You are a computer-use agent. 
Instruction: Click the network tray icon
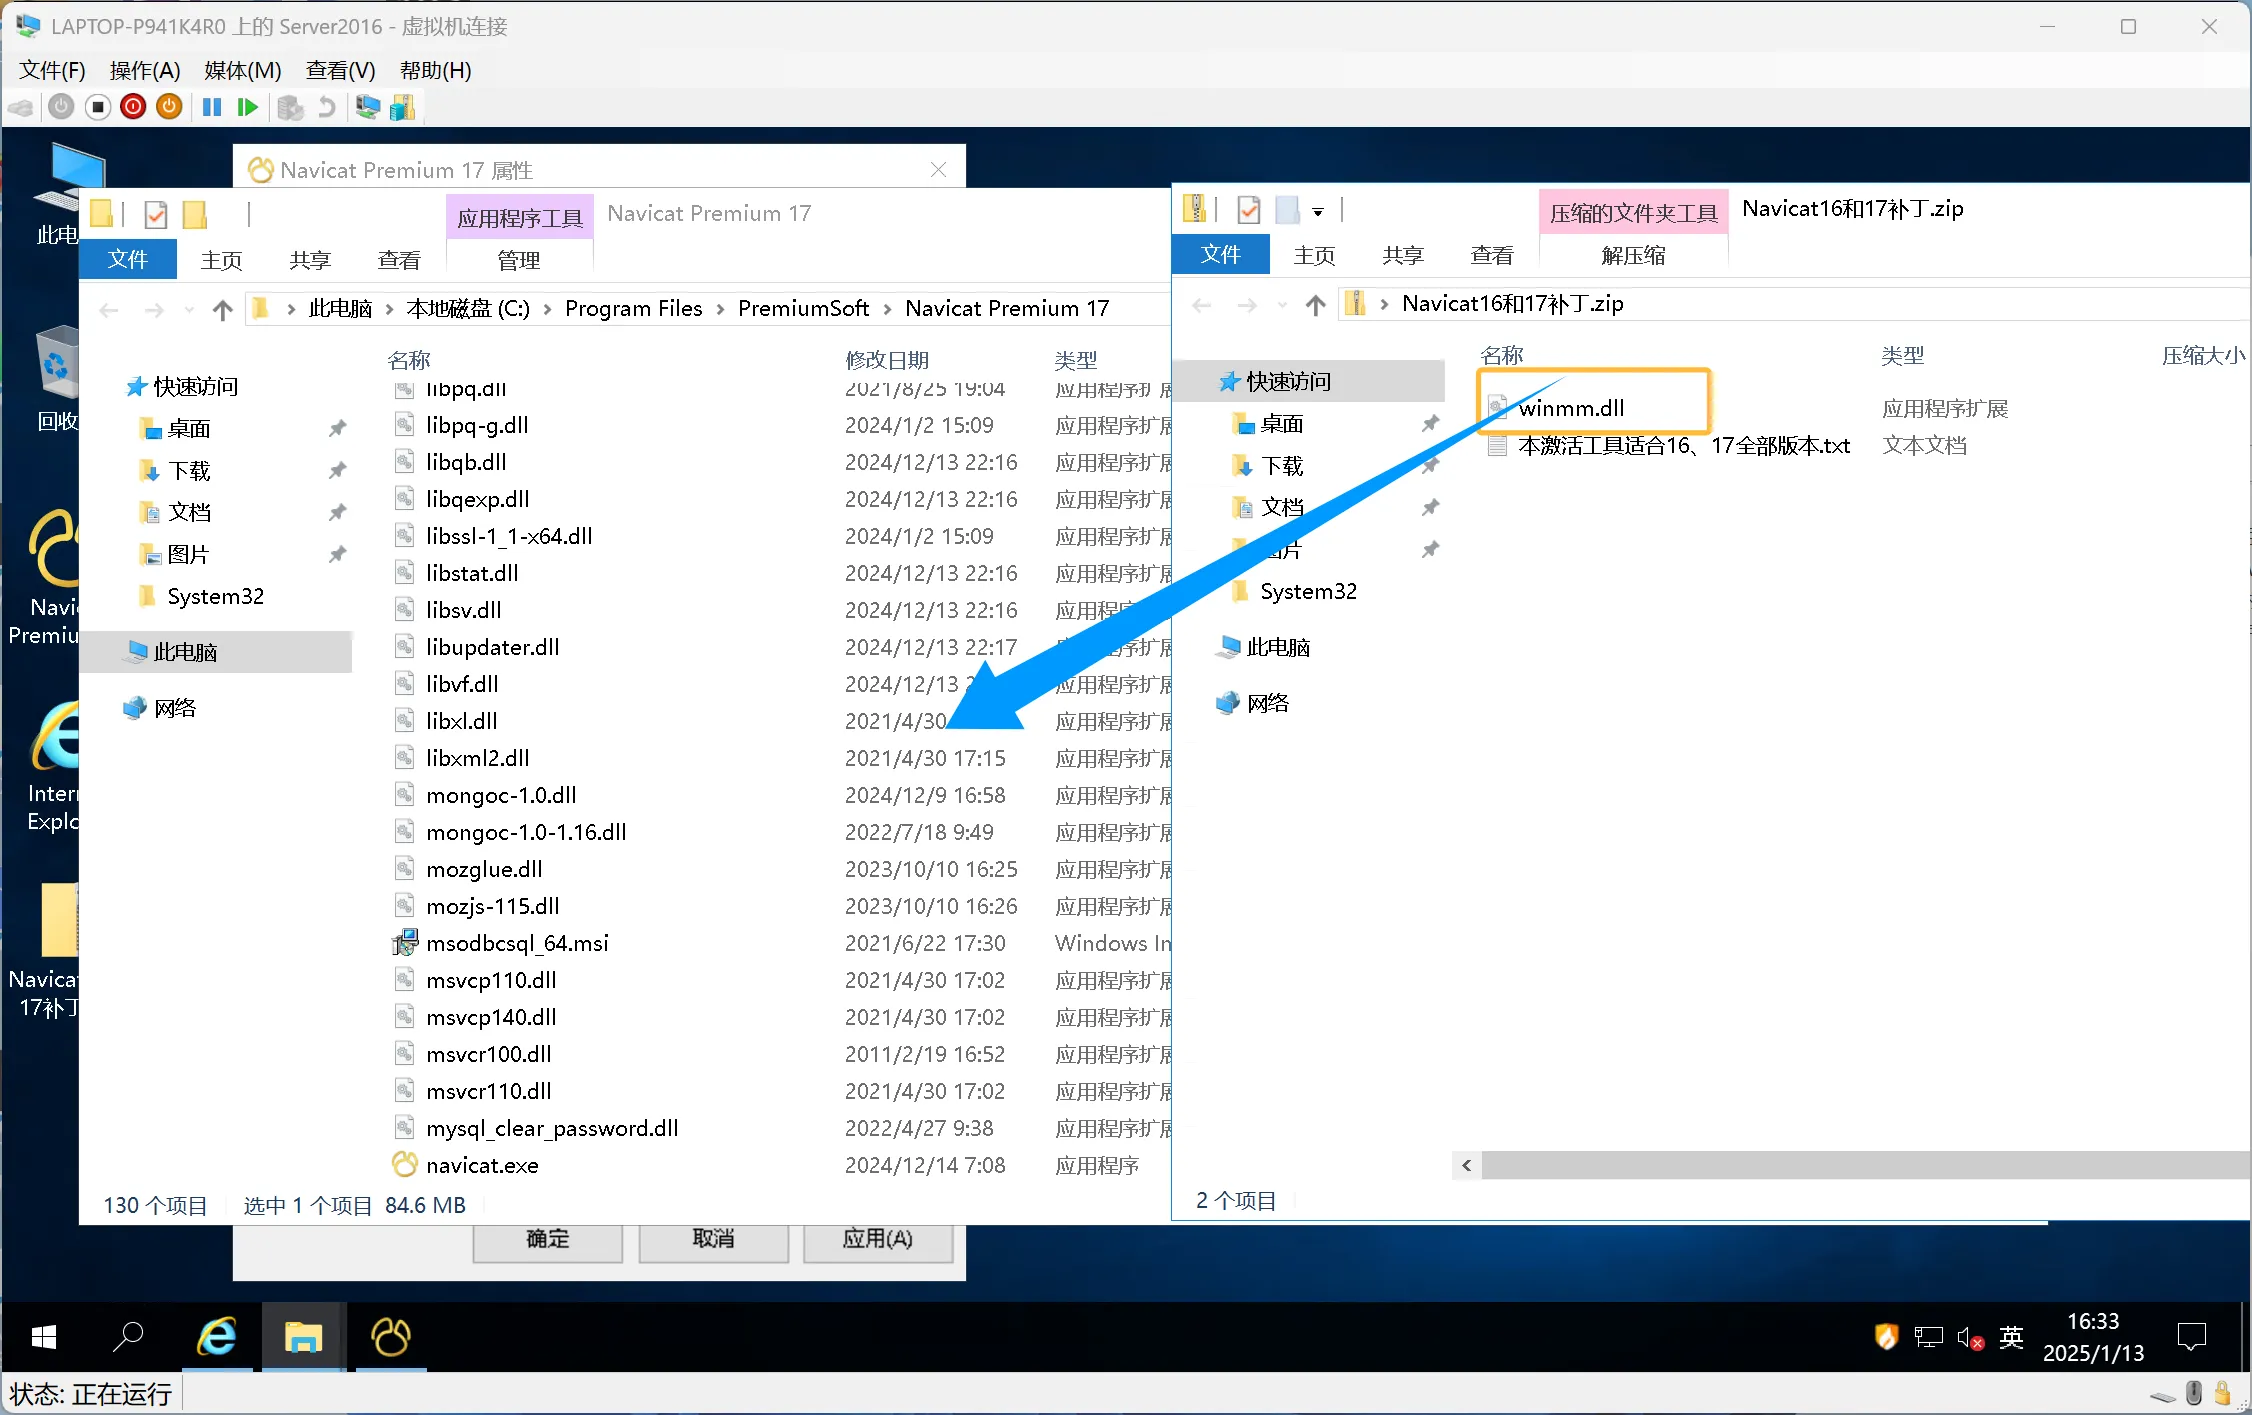(x=1928, y=1338)
